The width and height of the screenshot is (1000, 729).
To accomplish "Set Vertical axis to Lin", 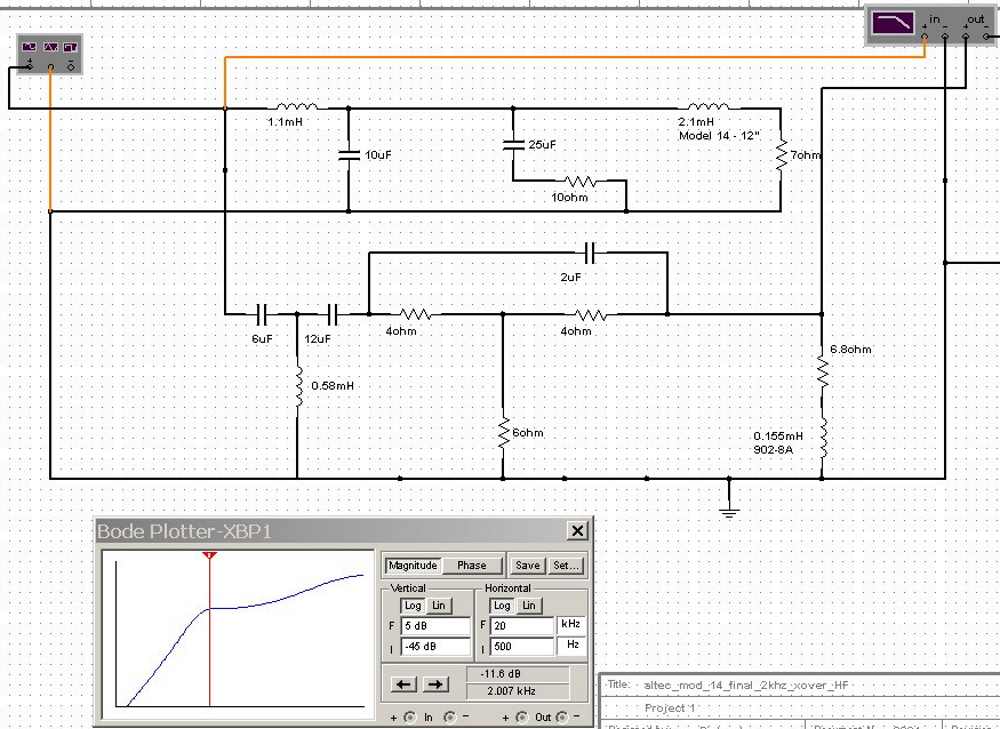I will pos(439,605).
